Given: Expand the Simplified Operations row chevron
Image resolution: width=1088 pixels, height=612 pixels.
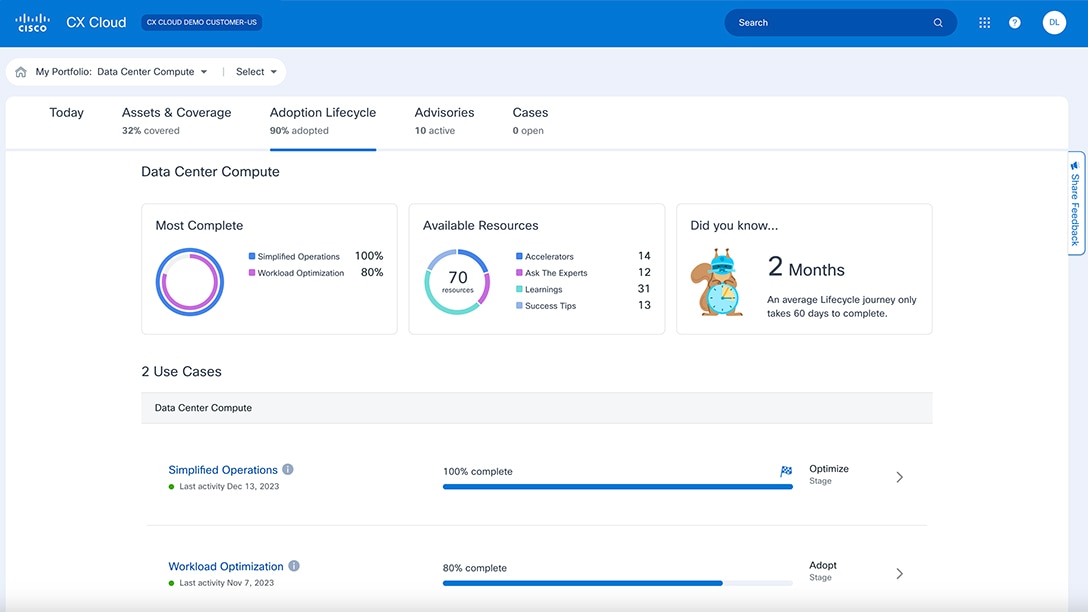Looking at the screenshot, I should (899, 477).
